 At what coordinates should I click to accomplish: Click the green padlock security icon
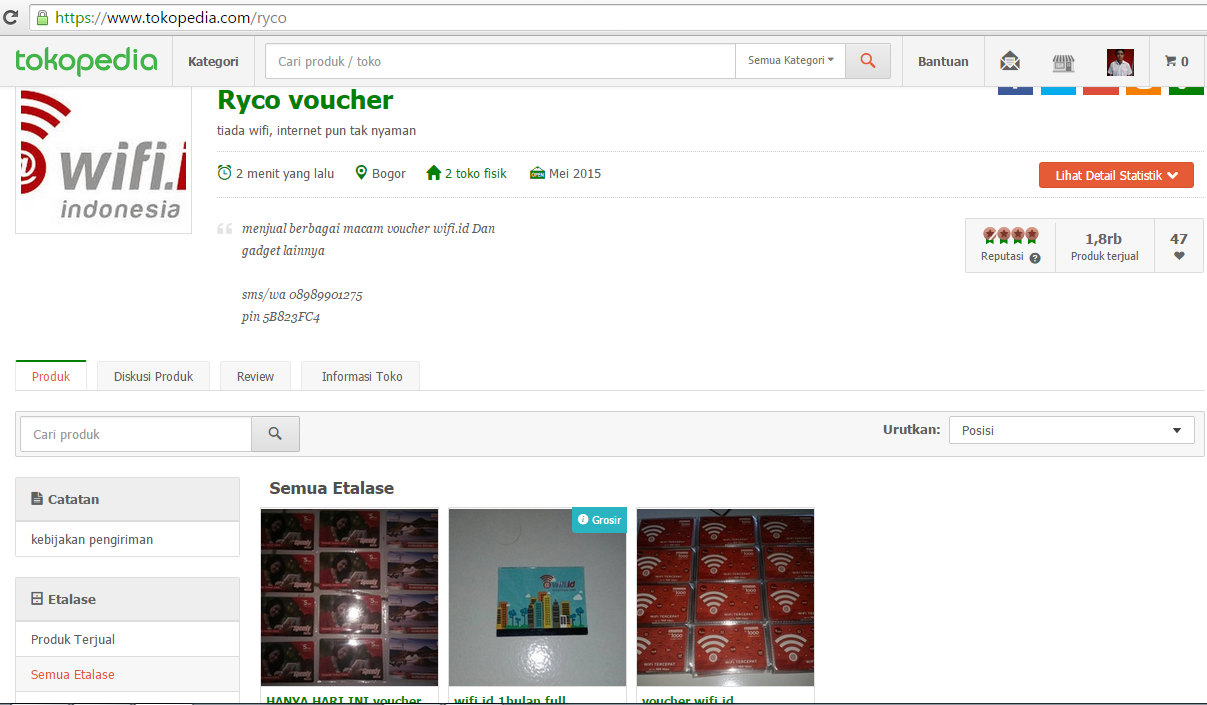[41, 18]
